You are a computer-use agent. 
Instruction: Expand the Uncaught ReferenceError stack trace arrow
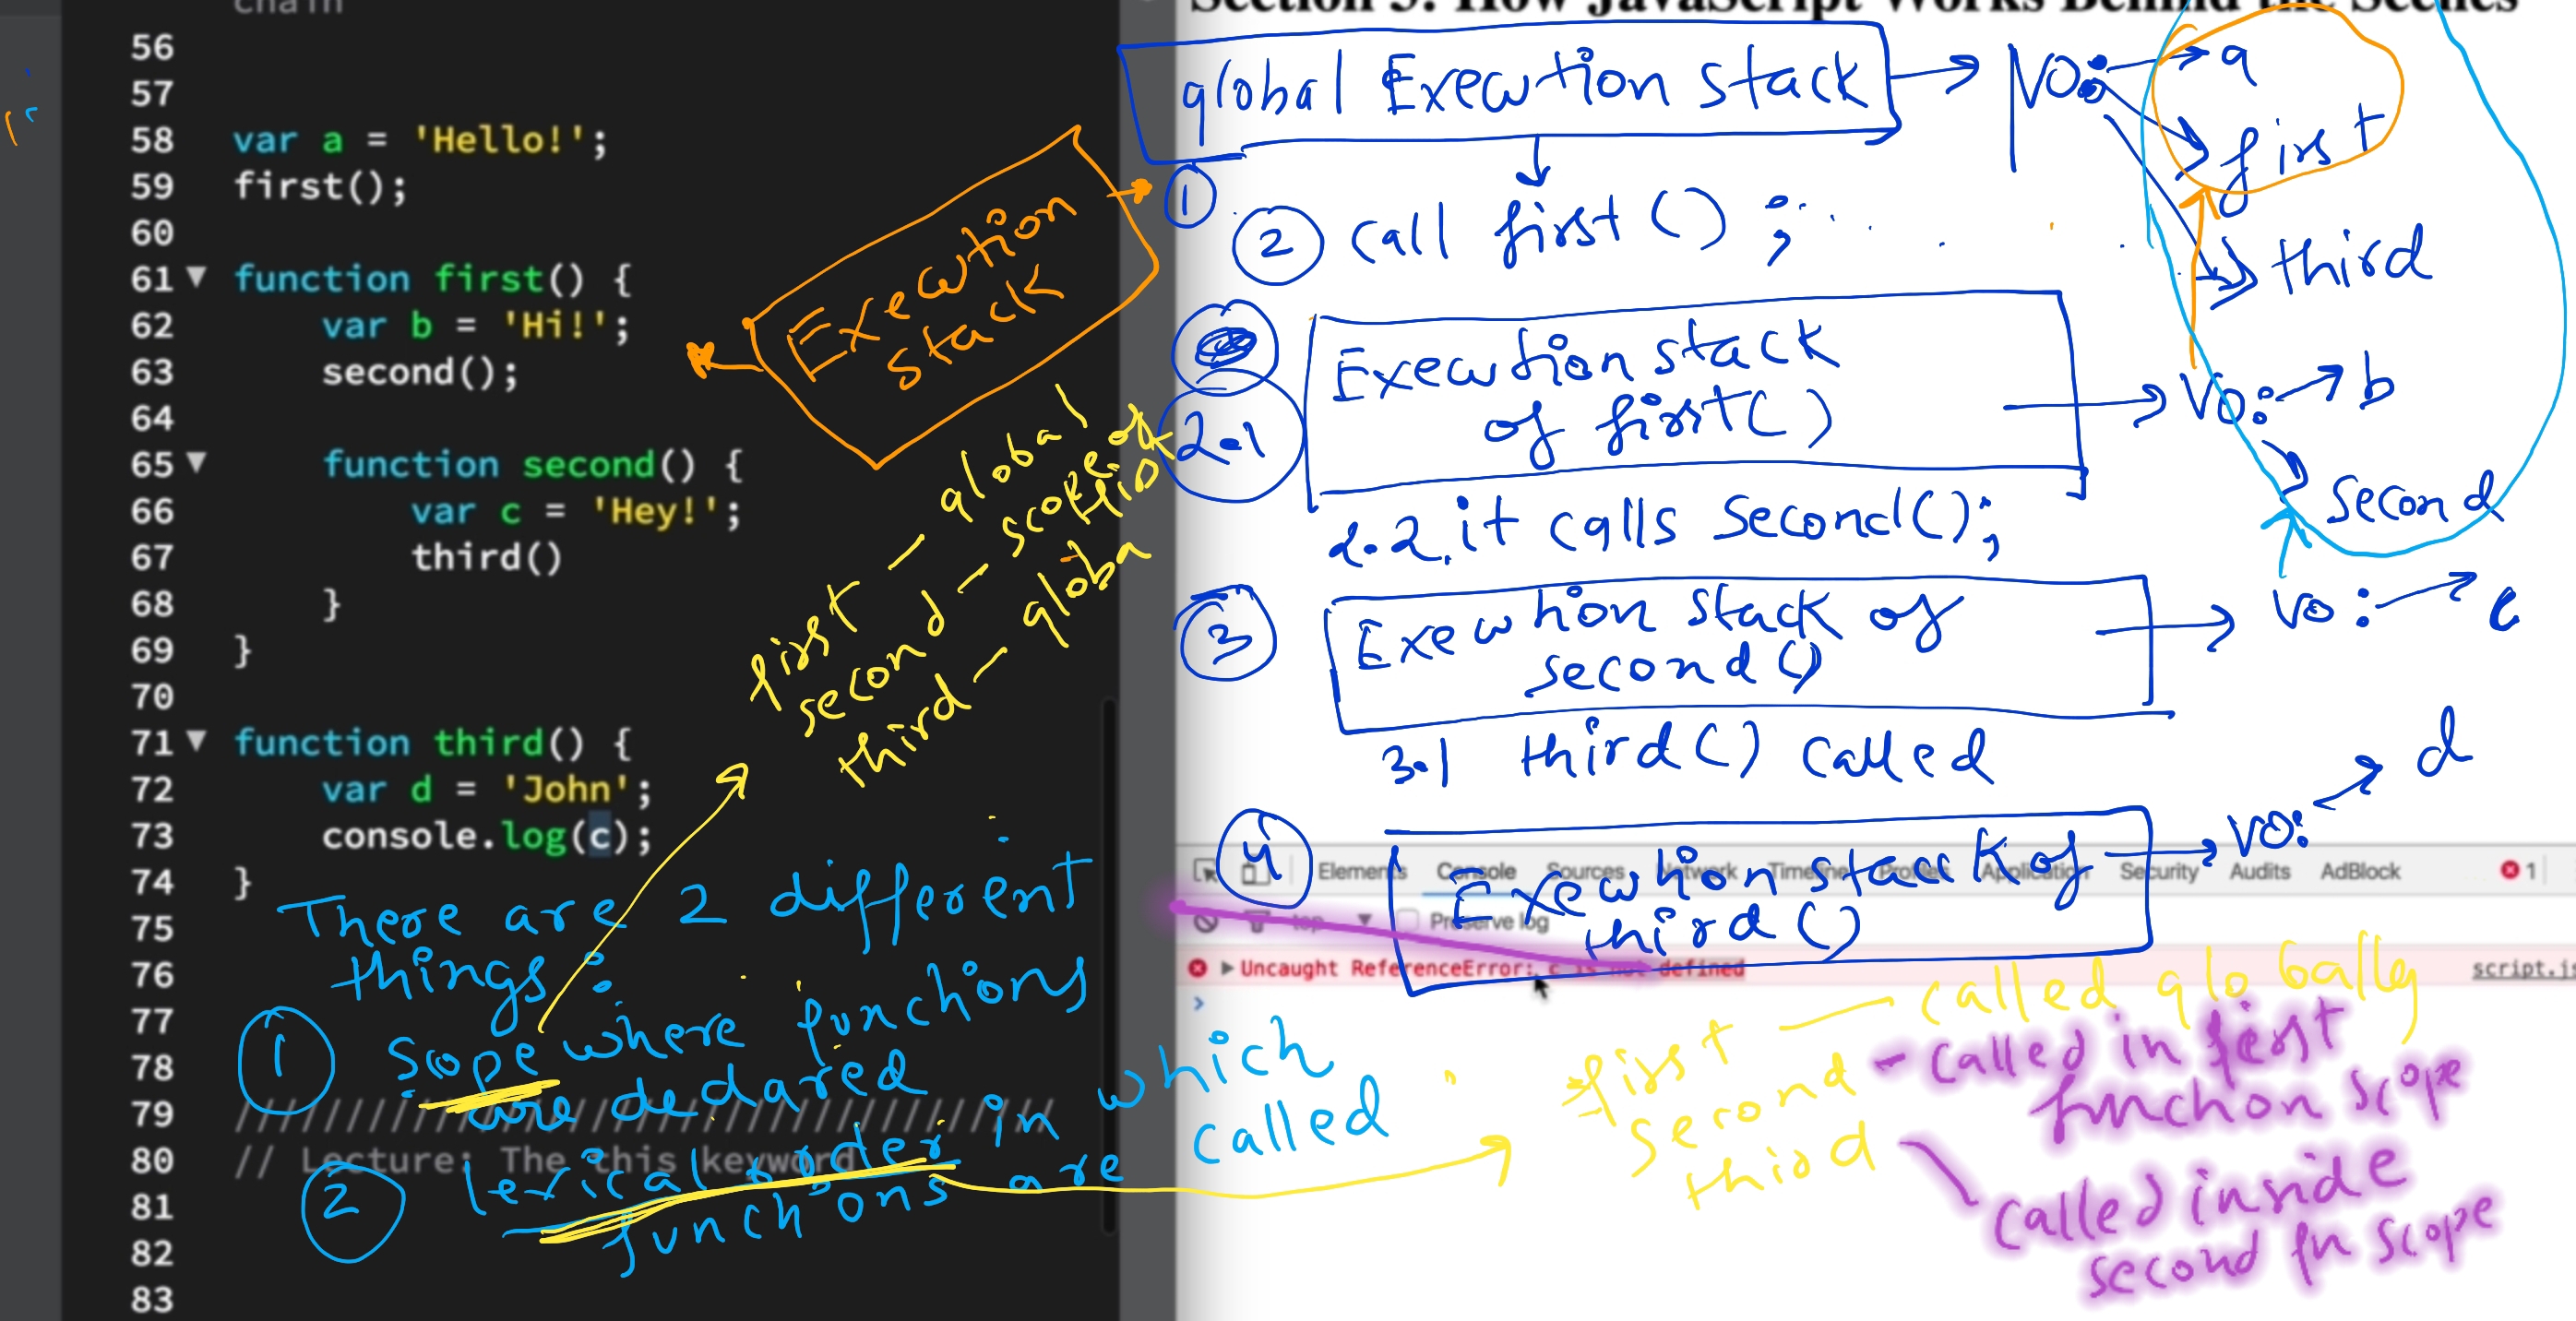1227,968
